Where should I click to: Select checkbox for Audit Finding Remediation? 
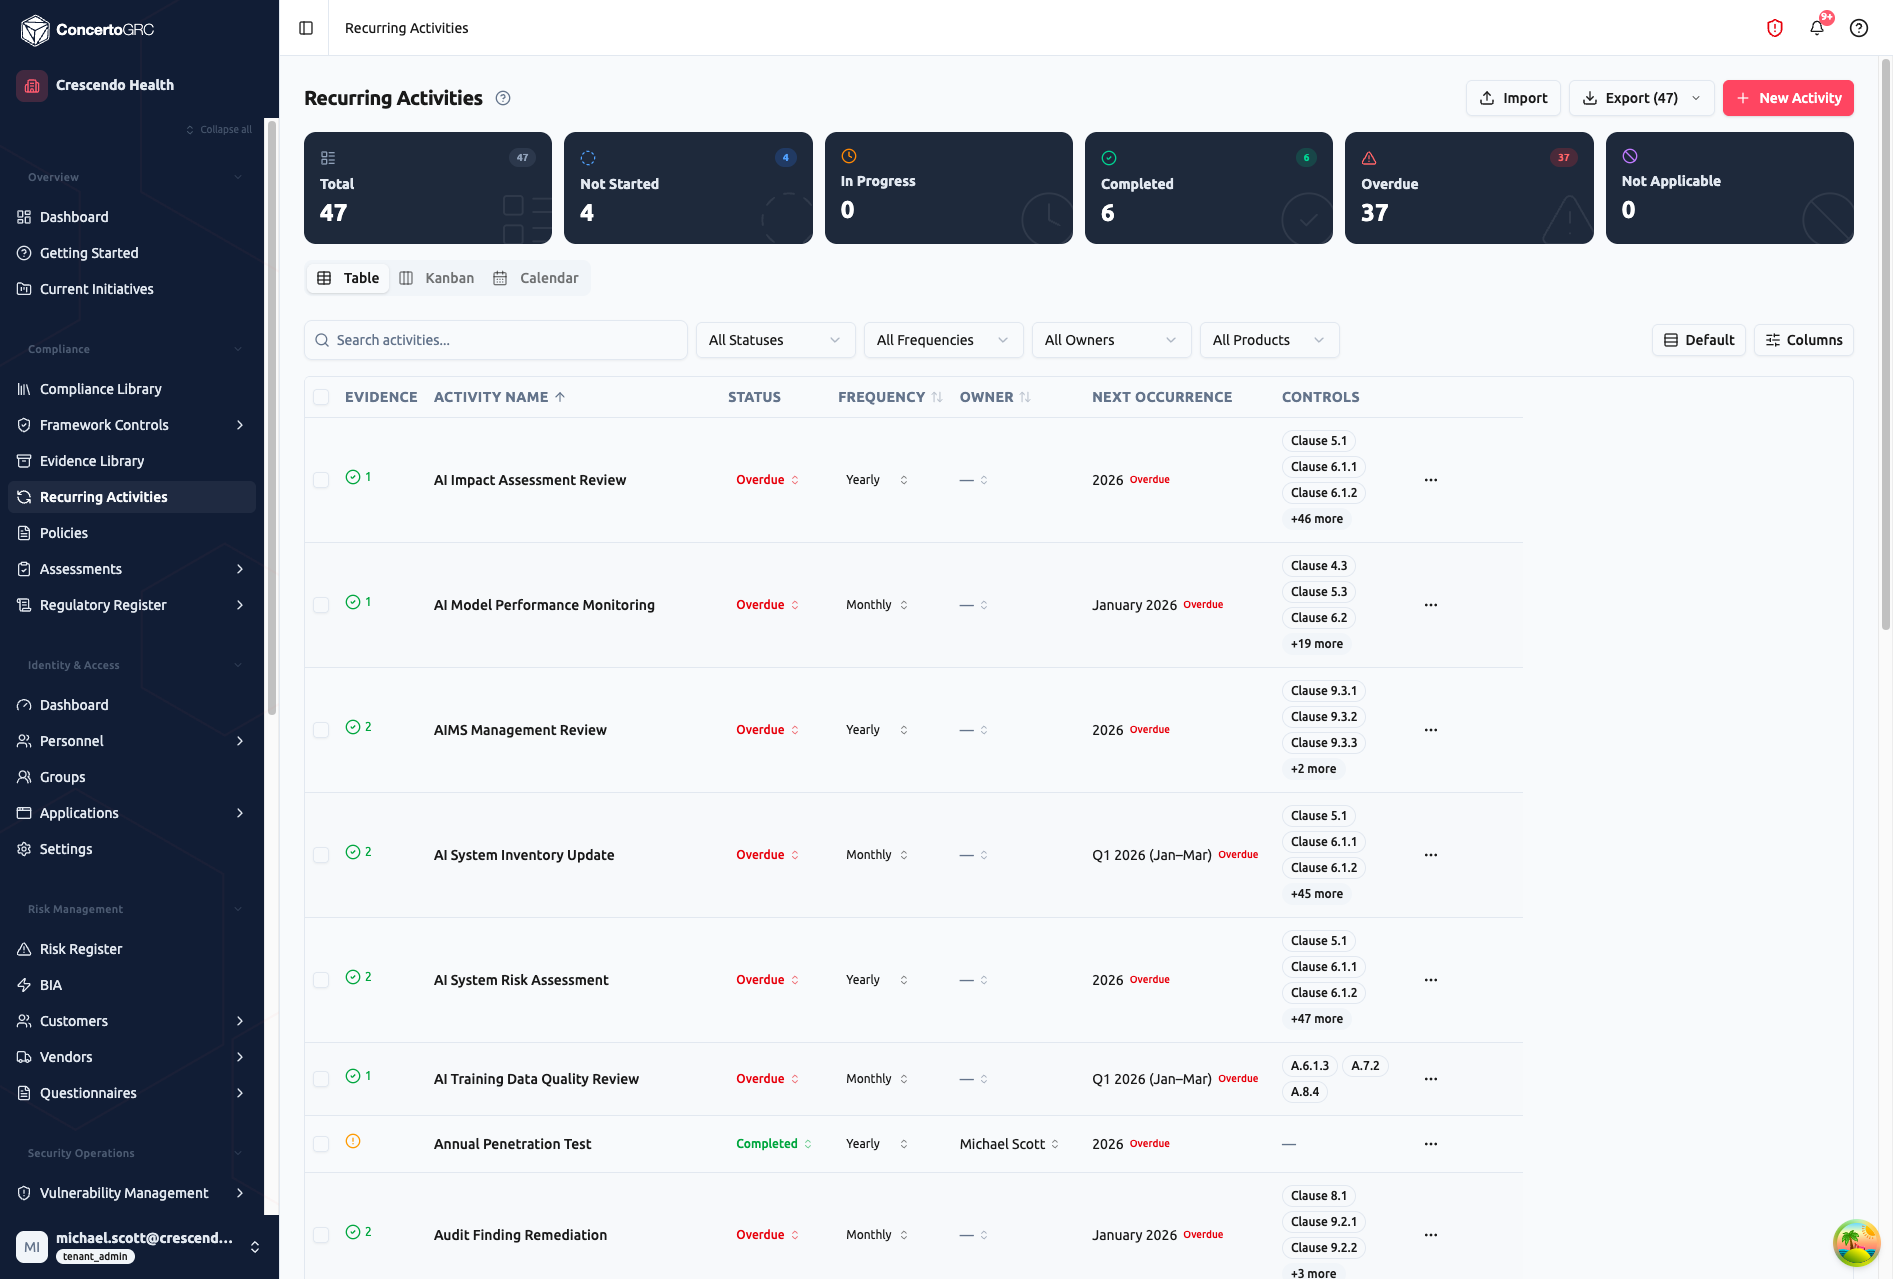(x=321, y=1235)
